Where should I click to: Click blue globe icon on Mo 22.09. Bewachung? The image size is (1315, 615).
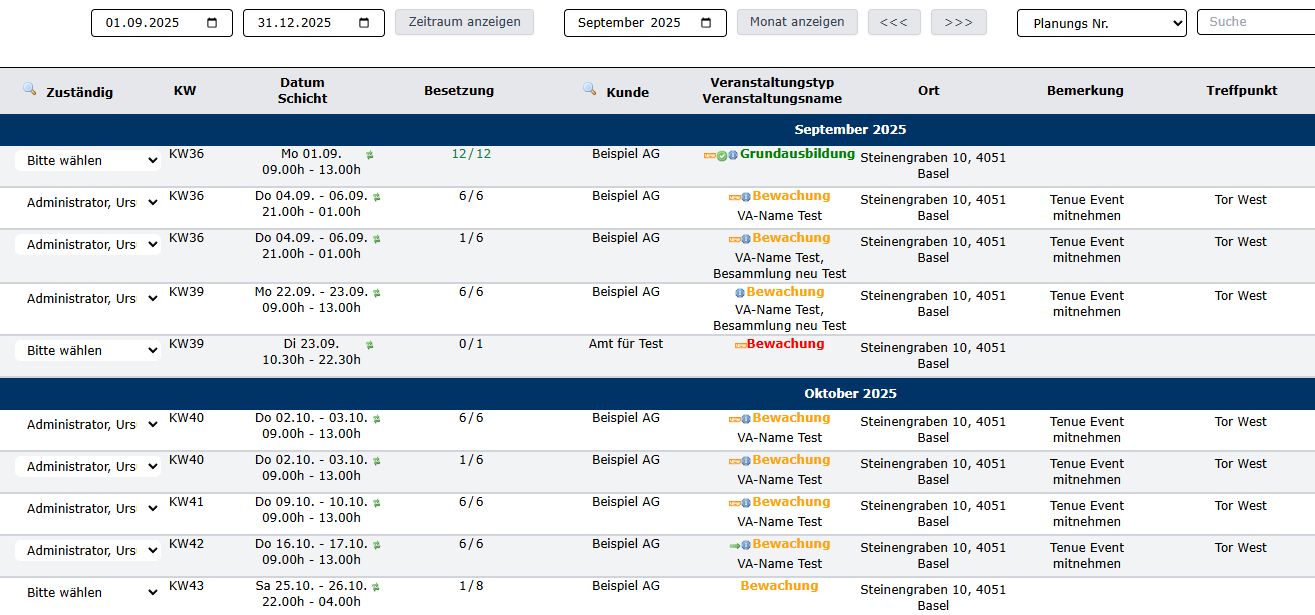(740, 293)
